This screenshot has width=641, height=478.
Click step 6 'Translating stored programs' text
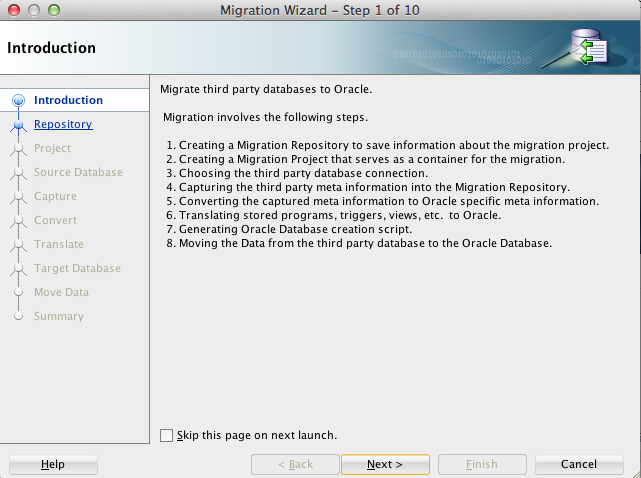pos(334,215)
